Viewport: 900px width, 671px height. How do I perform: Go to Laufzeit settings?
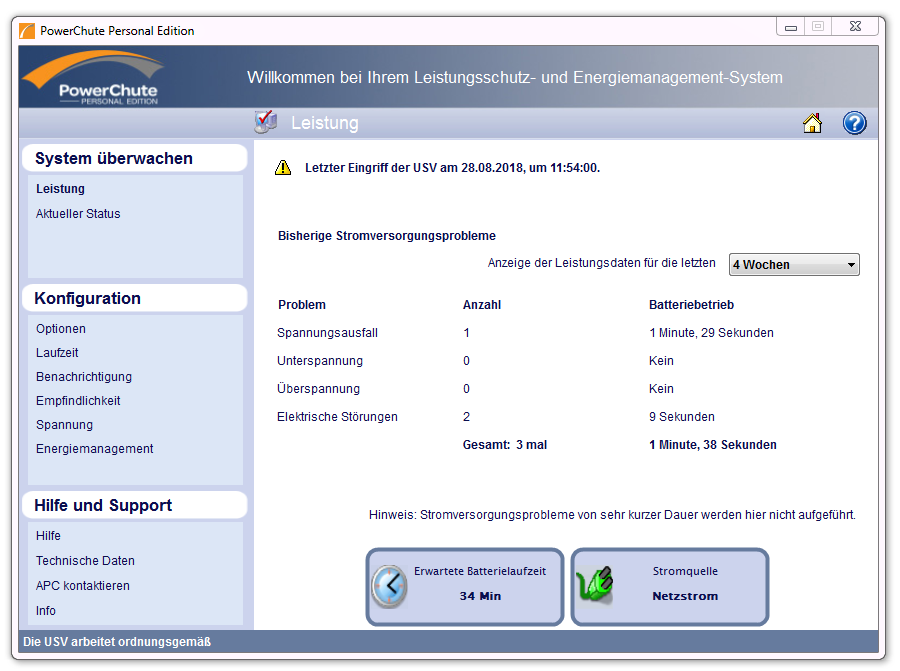tap(57, 352)
